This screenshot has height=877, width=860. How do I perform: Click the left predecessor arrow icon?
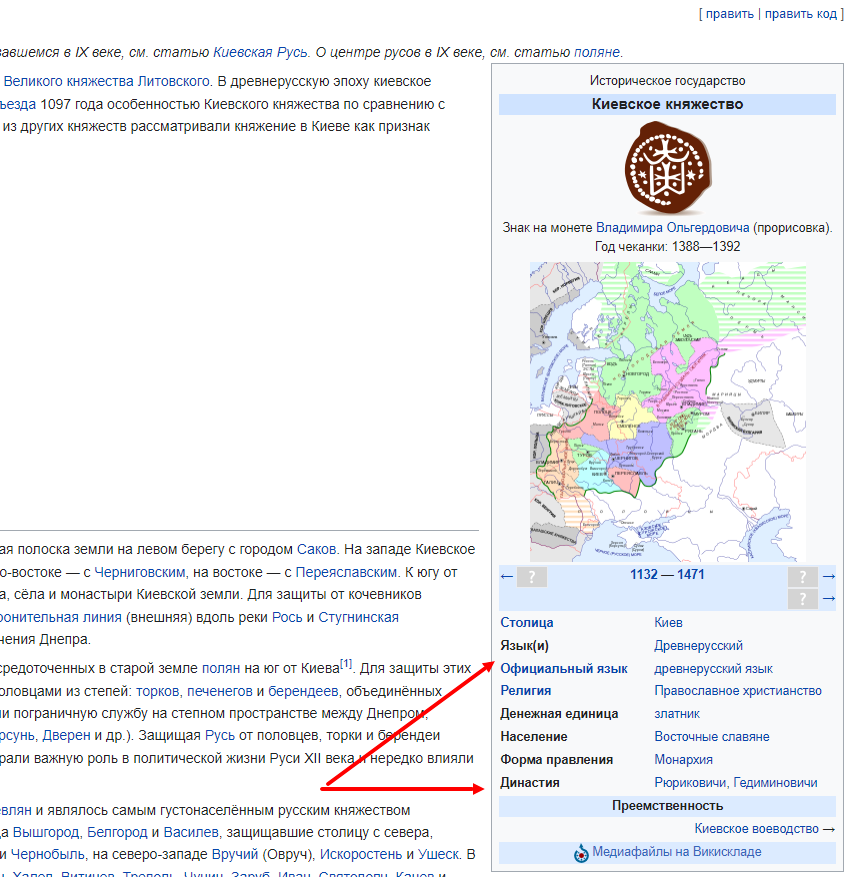pos(507,577)
